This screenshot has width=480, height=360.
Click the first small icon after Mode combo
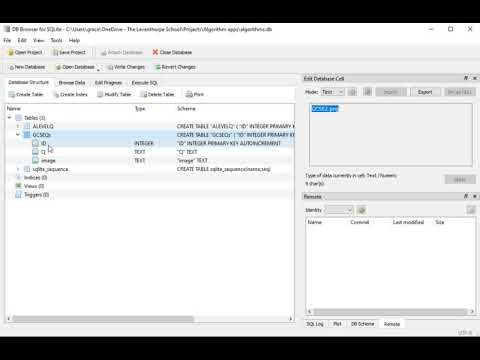point(353,92)
